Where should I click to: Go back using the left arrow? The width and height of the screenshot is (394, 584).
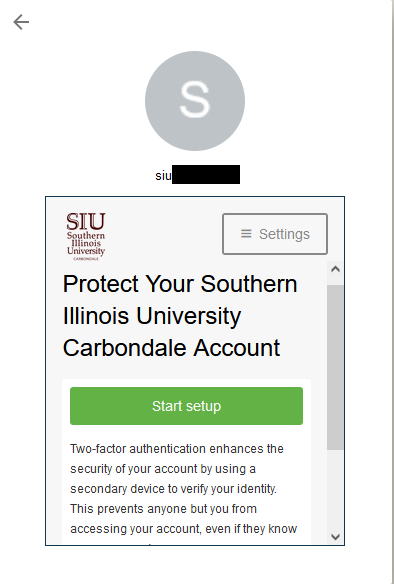pyautogui.click(x=21, y=22)
